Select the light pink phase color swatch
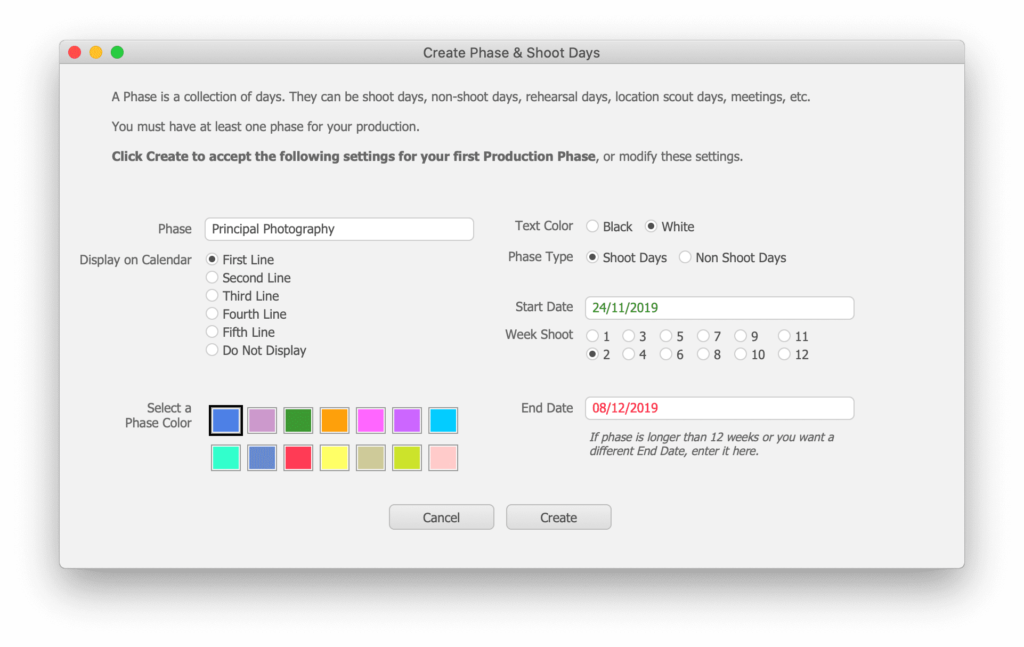Viewport: 1024px width, 647px height. tap(443, 458)
